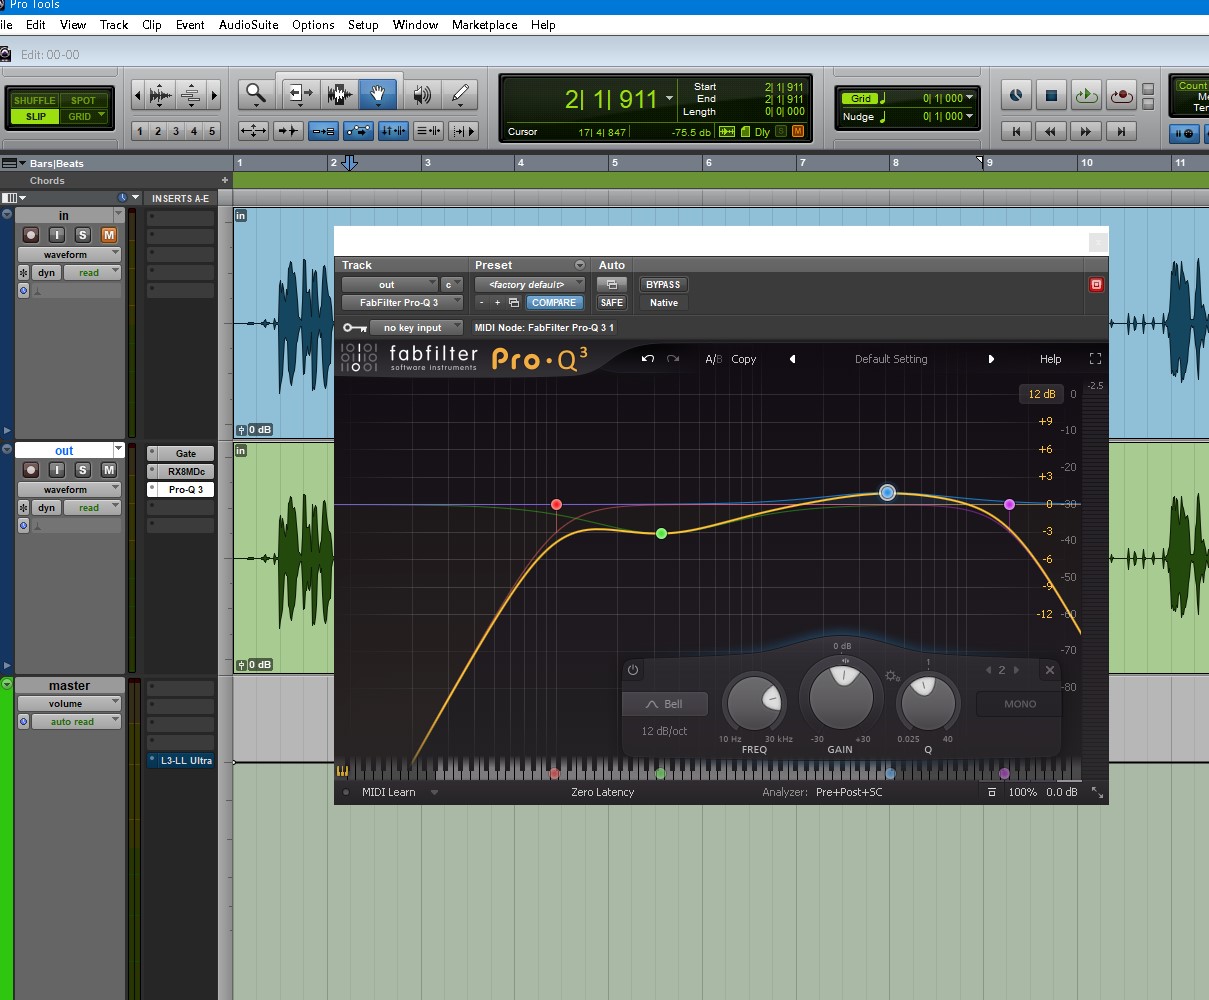The height and width of the screenshot is (1000, 1209).
Task: Open FabFilter Pro-Q 3 insert selector
Action: point(403,303)
